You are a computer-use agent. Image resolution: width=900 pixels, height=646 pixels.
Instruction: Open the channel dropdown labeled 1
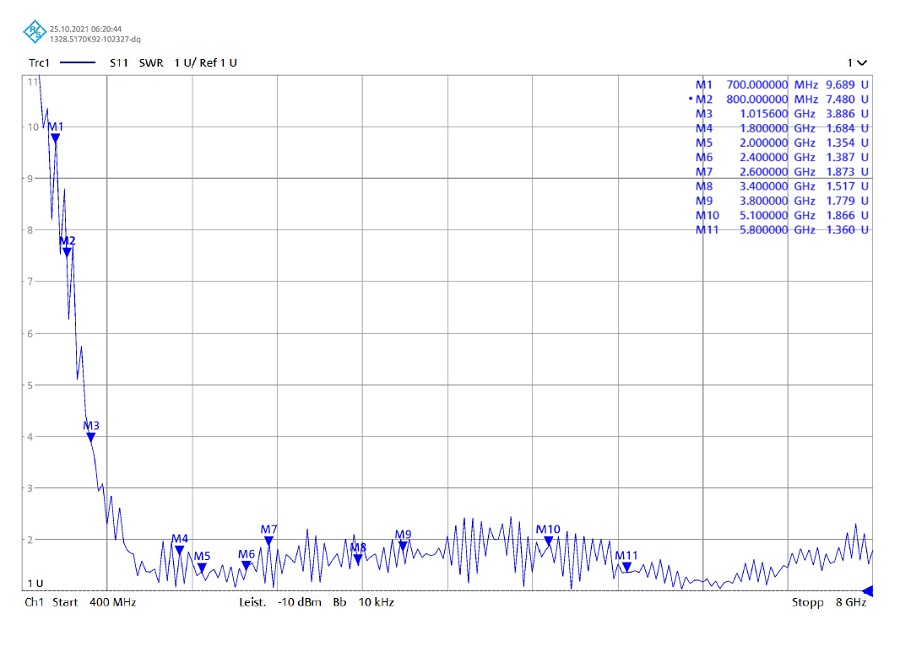coord(857,63)
